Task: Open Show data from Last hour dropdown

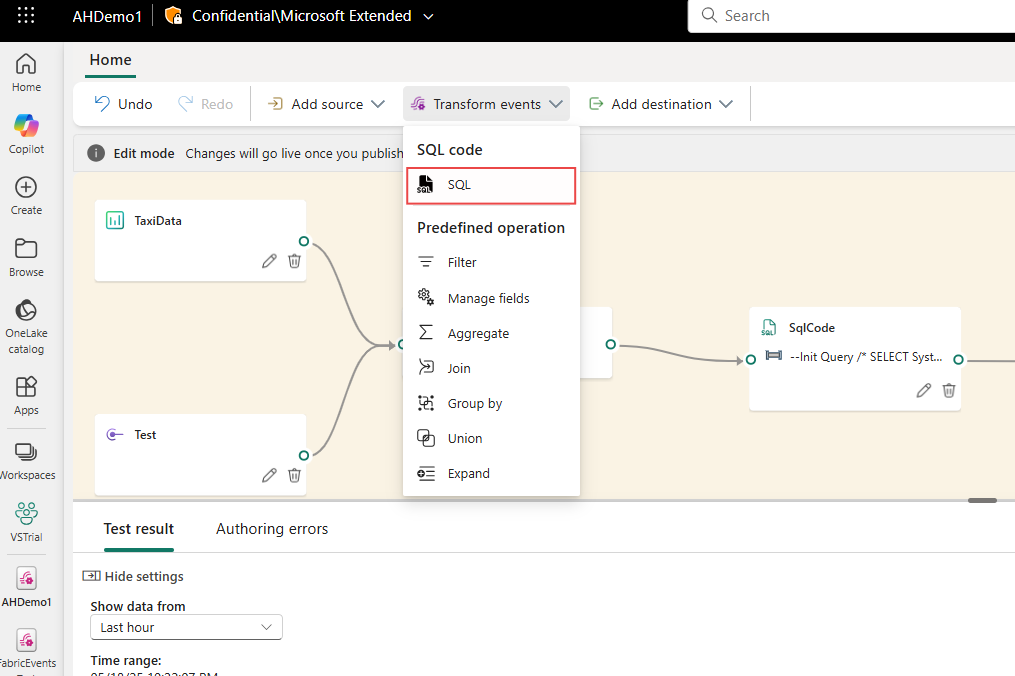Action: 186,627
